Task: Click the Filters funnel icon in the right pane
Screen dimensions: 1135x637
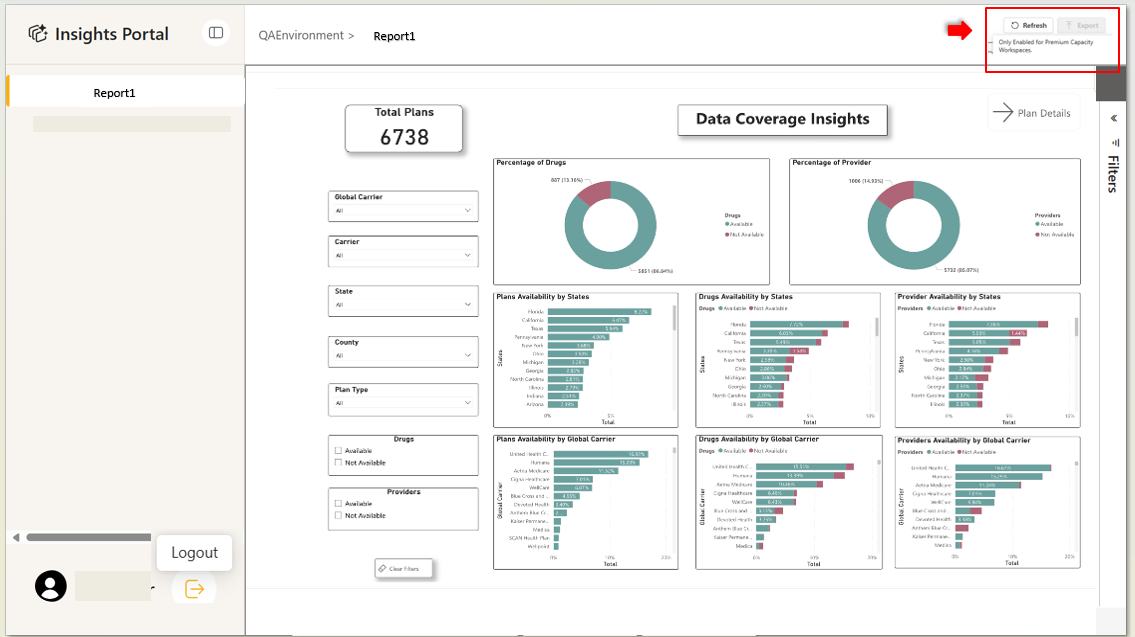Action: coord(1114,142)
